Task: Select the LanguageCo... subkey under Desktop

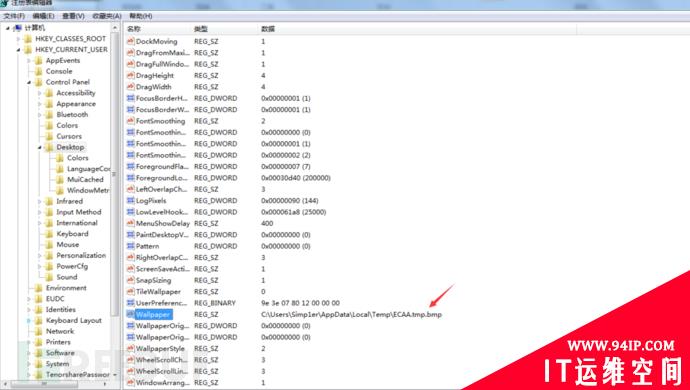Action: (88, 169)
